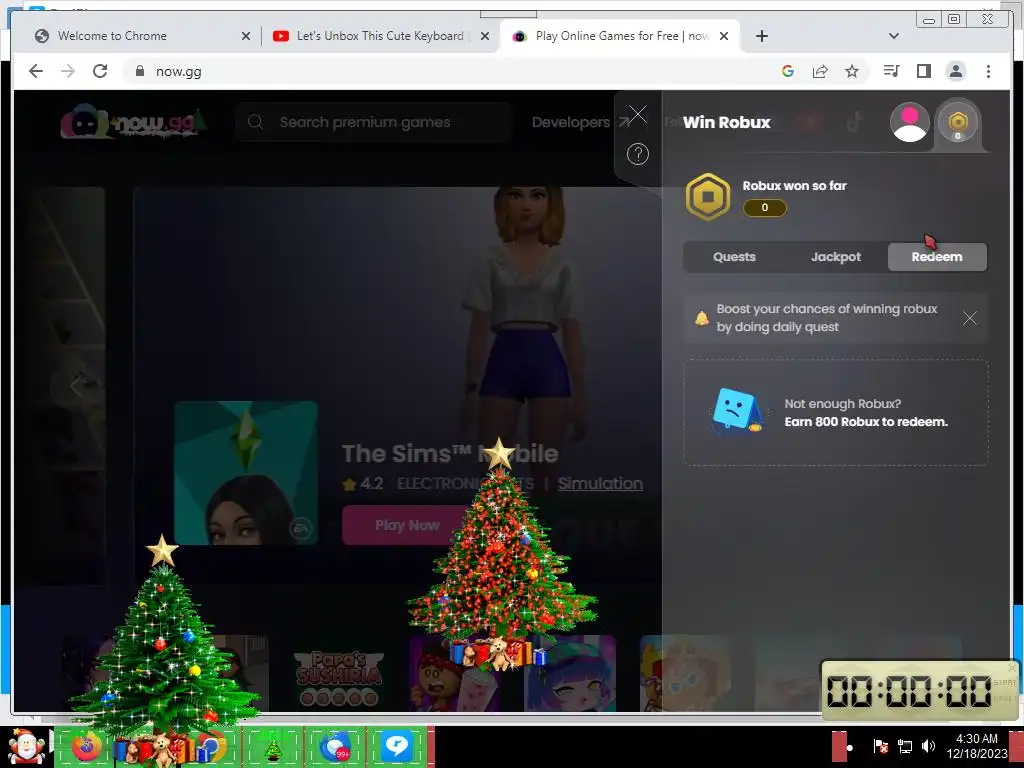
Task: Click the taskbar clock showing 4:30 AM
Action: (977, 746)
